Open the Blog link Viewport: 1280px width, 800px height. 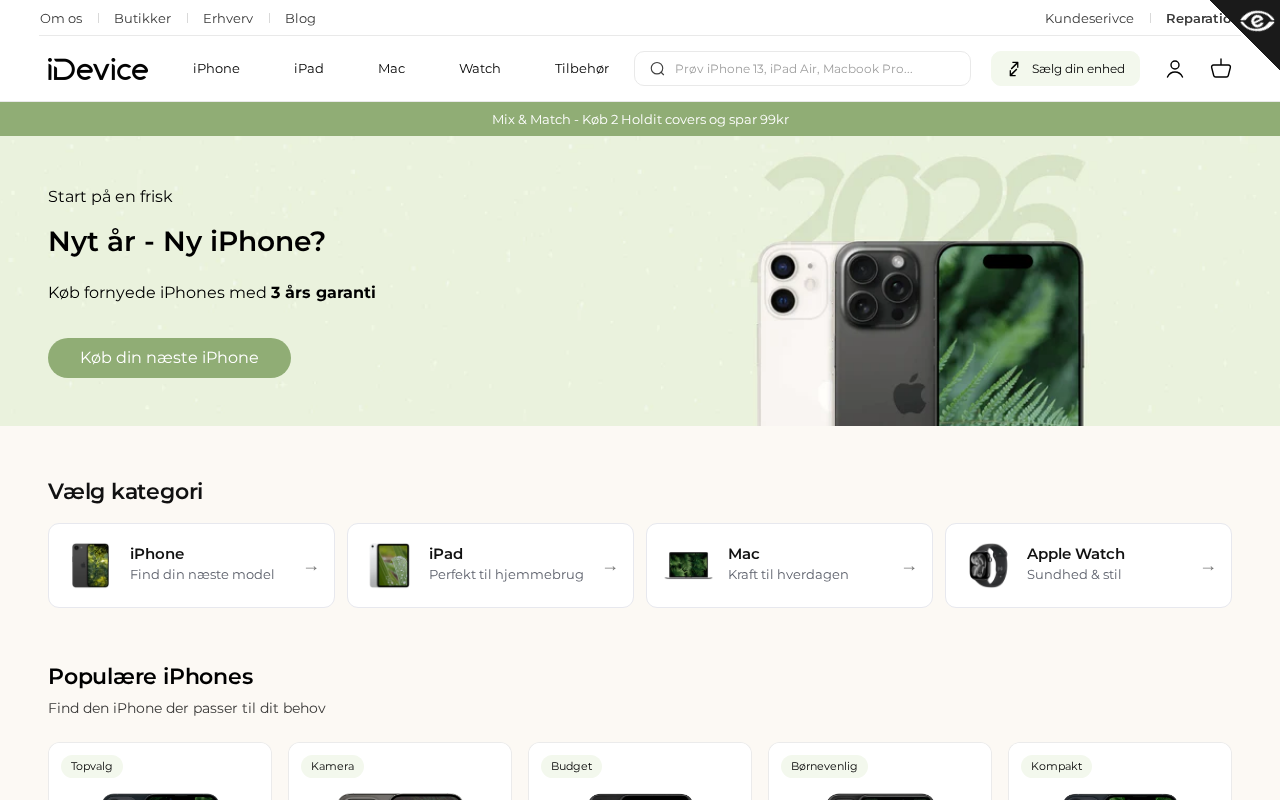click(300, 18)
